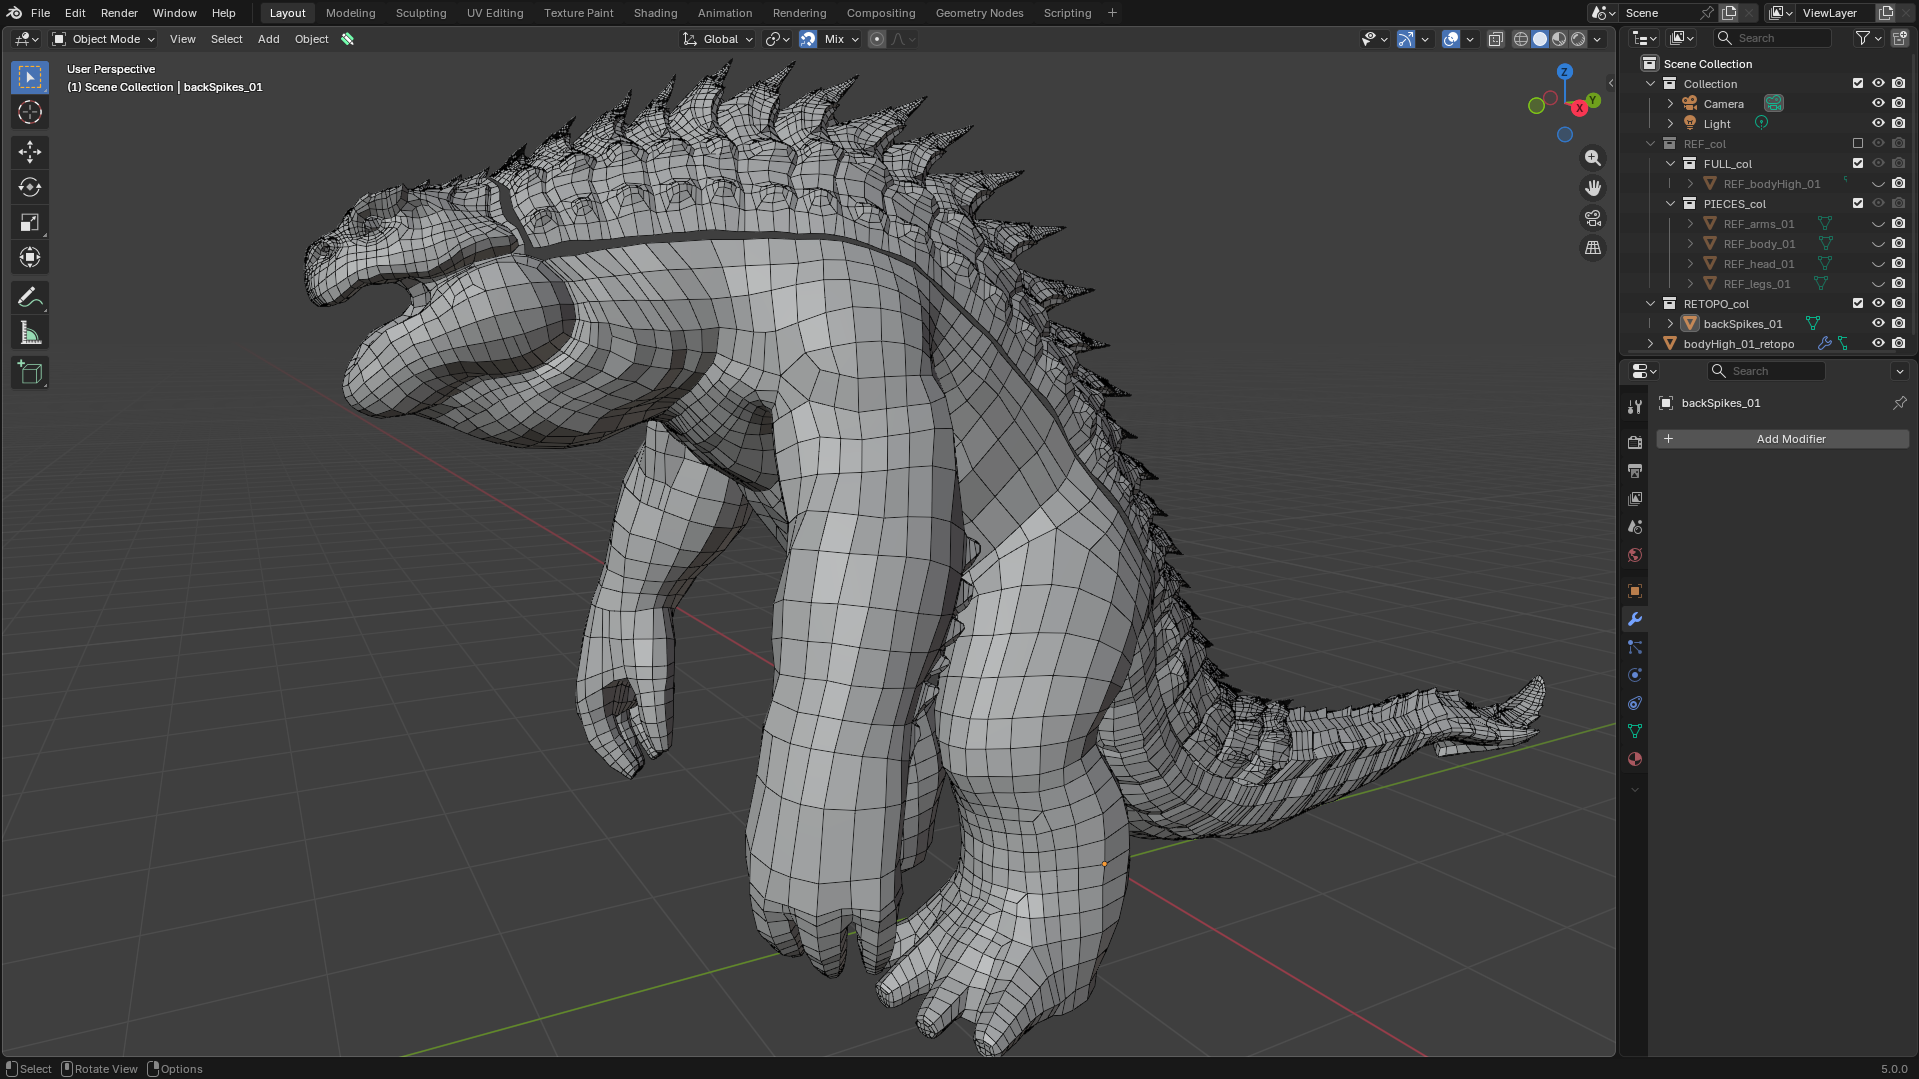
Task: Open the Material properties tab
Action: coord(1635,759)
